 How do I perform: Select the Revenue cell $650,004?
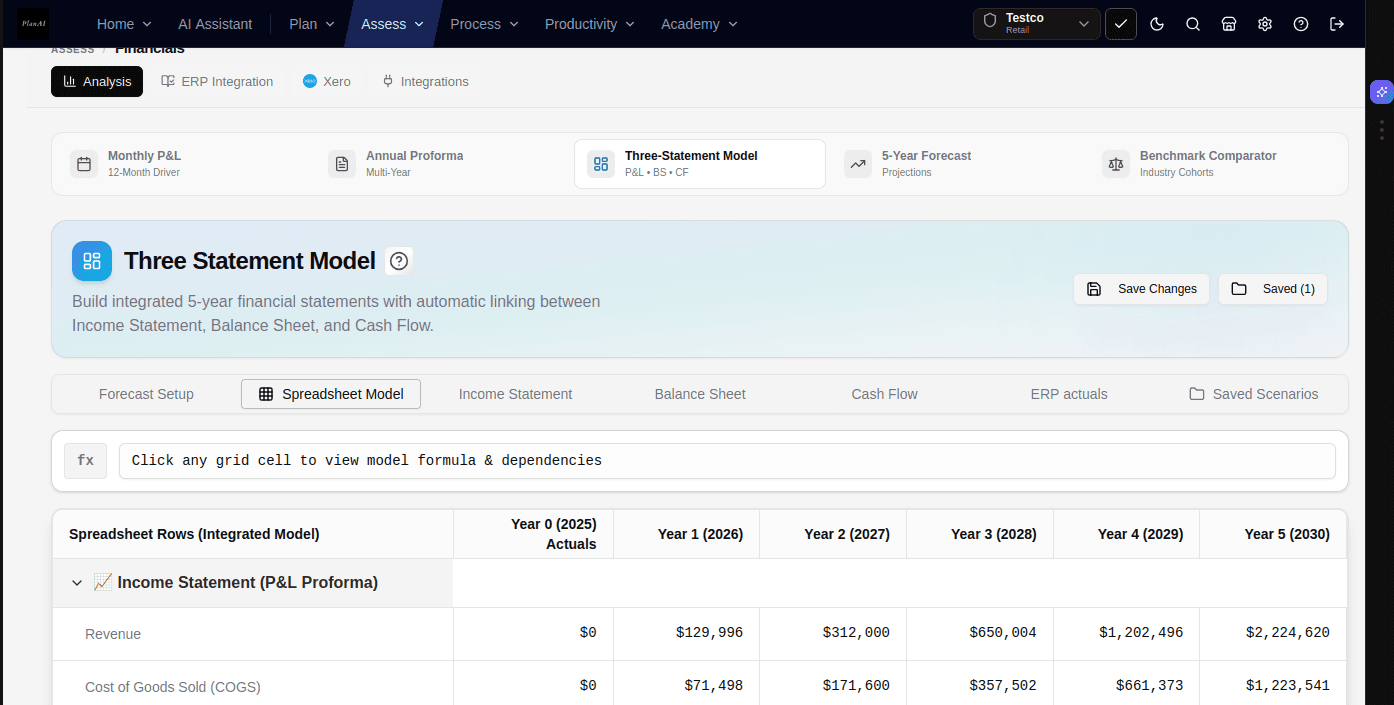click(x=980, y=634)
